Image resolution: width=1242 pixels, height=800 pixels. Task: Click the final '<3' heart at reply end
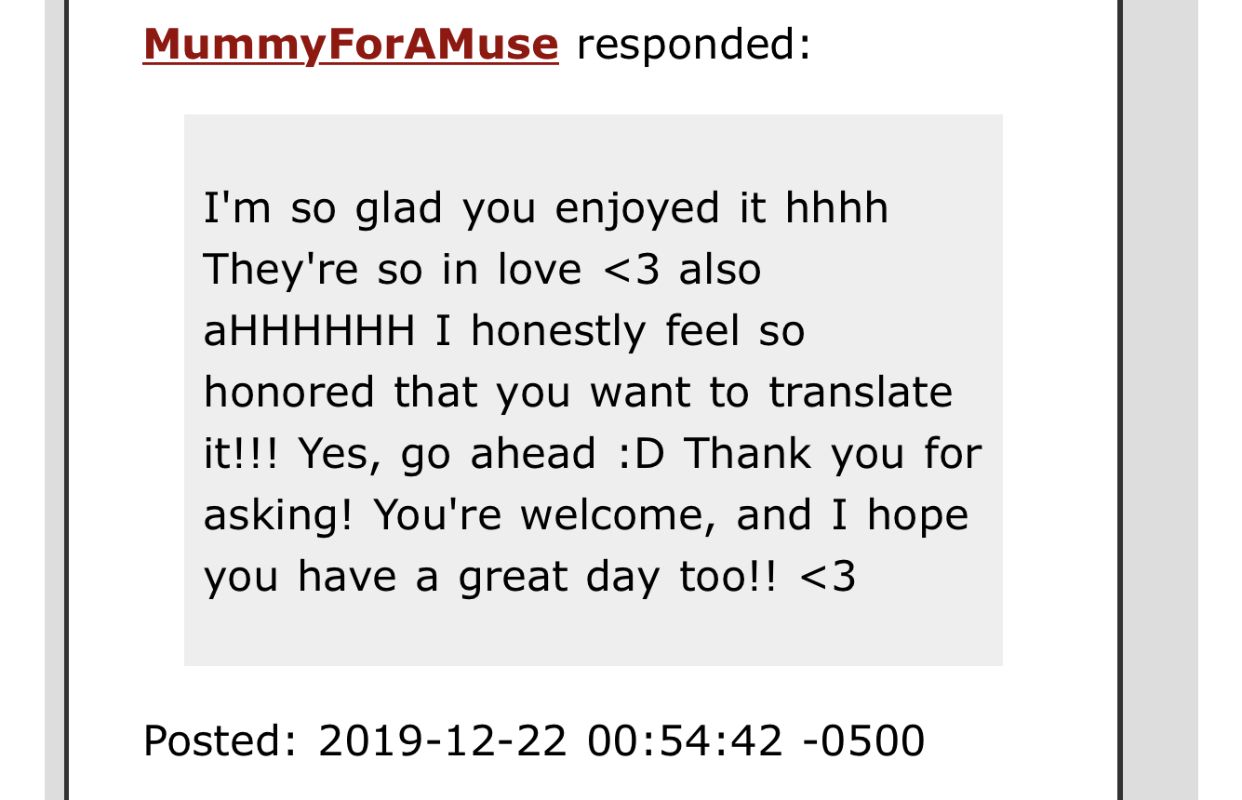(x=827, y=578)
